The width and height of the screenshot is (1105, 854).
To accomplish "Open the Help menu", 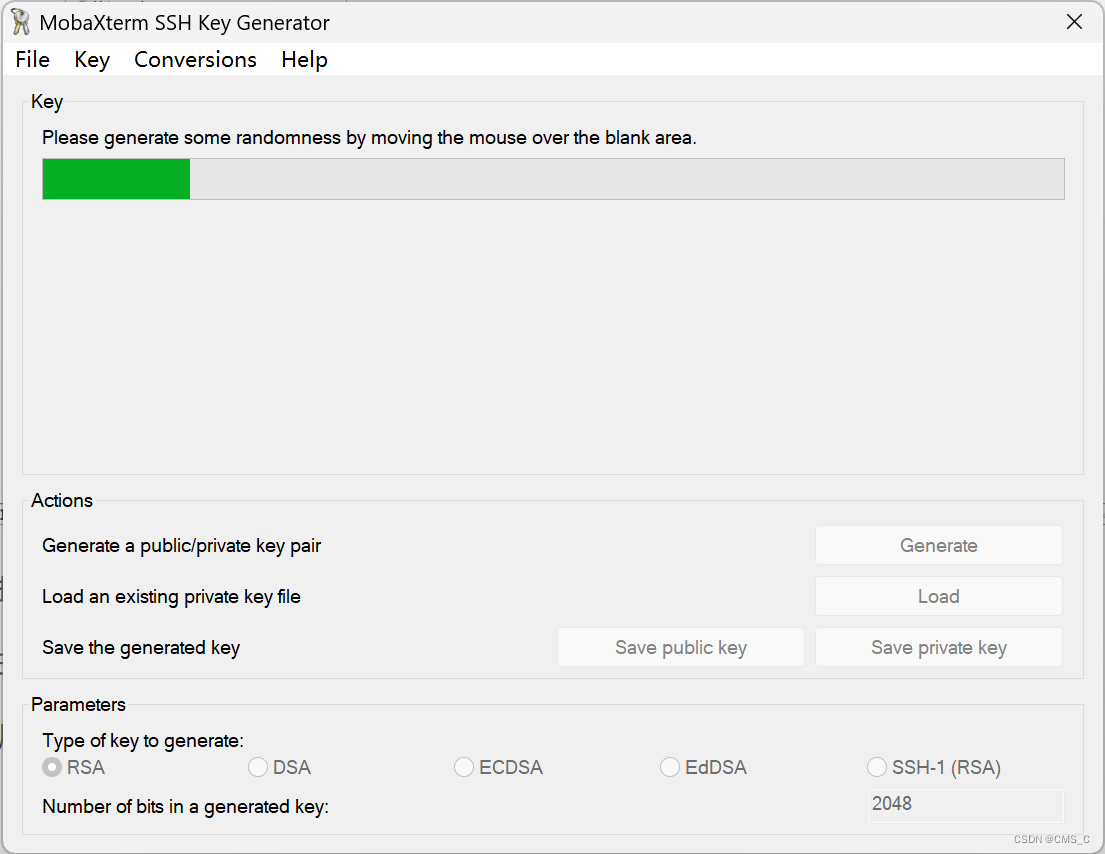I will pos(304,60).
